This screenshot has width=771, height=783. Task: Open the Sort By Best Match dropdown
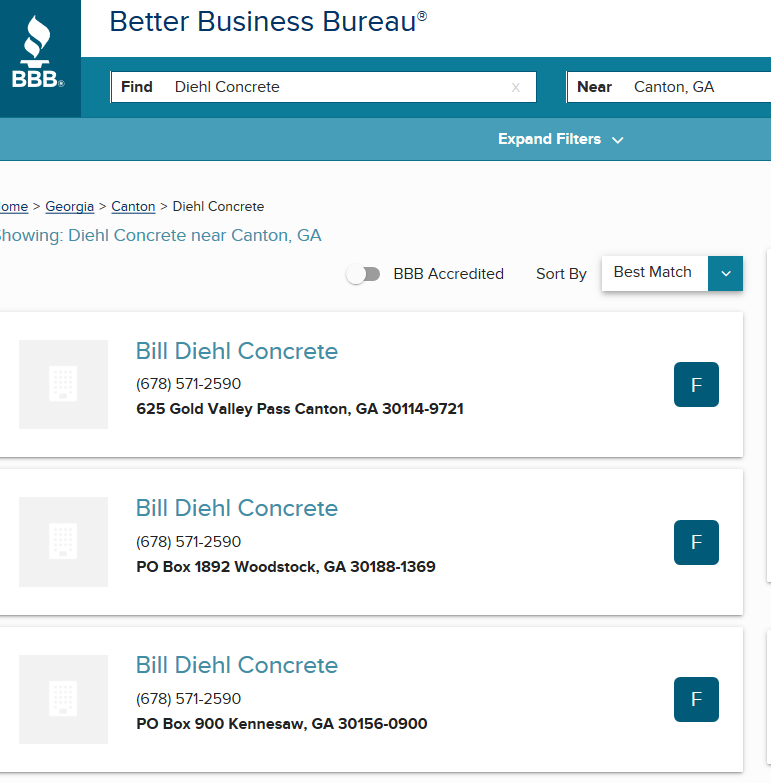[x=672, y=273]
